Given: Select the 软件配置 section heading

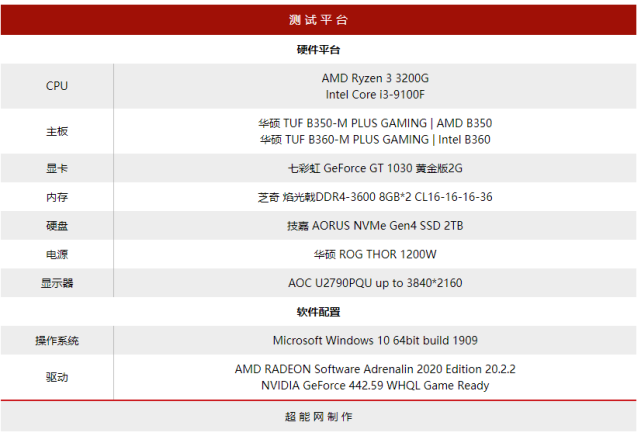Looking at the screenshot, I should (x=318, y=312).
